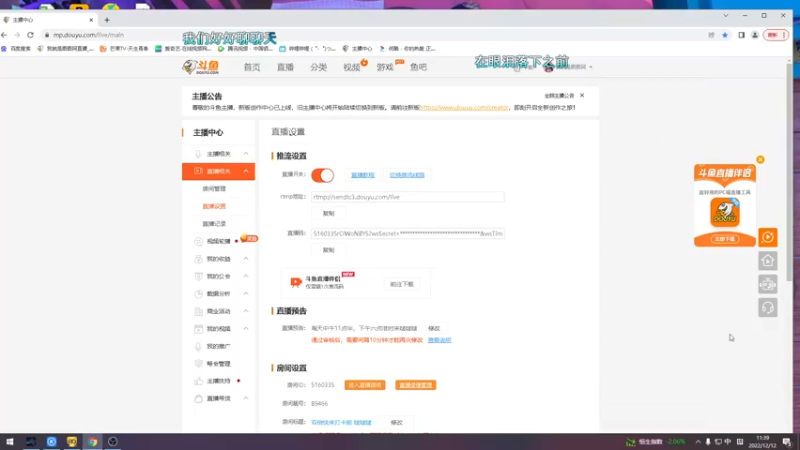The height and width of the screenshot is (450, 800).
Task: Close the 主播公告 announcement bar
Action: click(x=582, y=95)
